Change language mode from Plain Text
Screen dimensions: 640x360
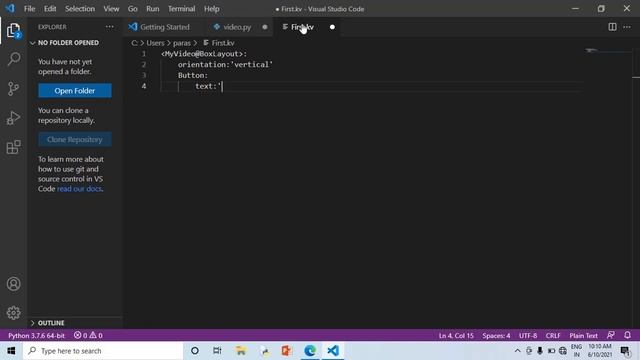[583, 336]
